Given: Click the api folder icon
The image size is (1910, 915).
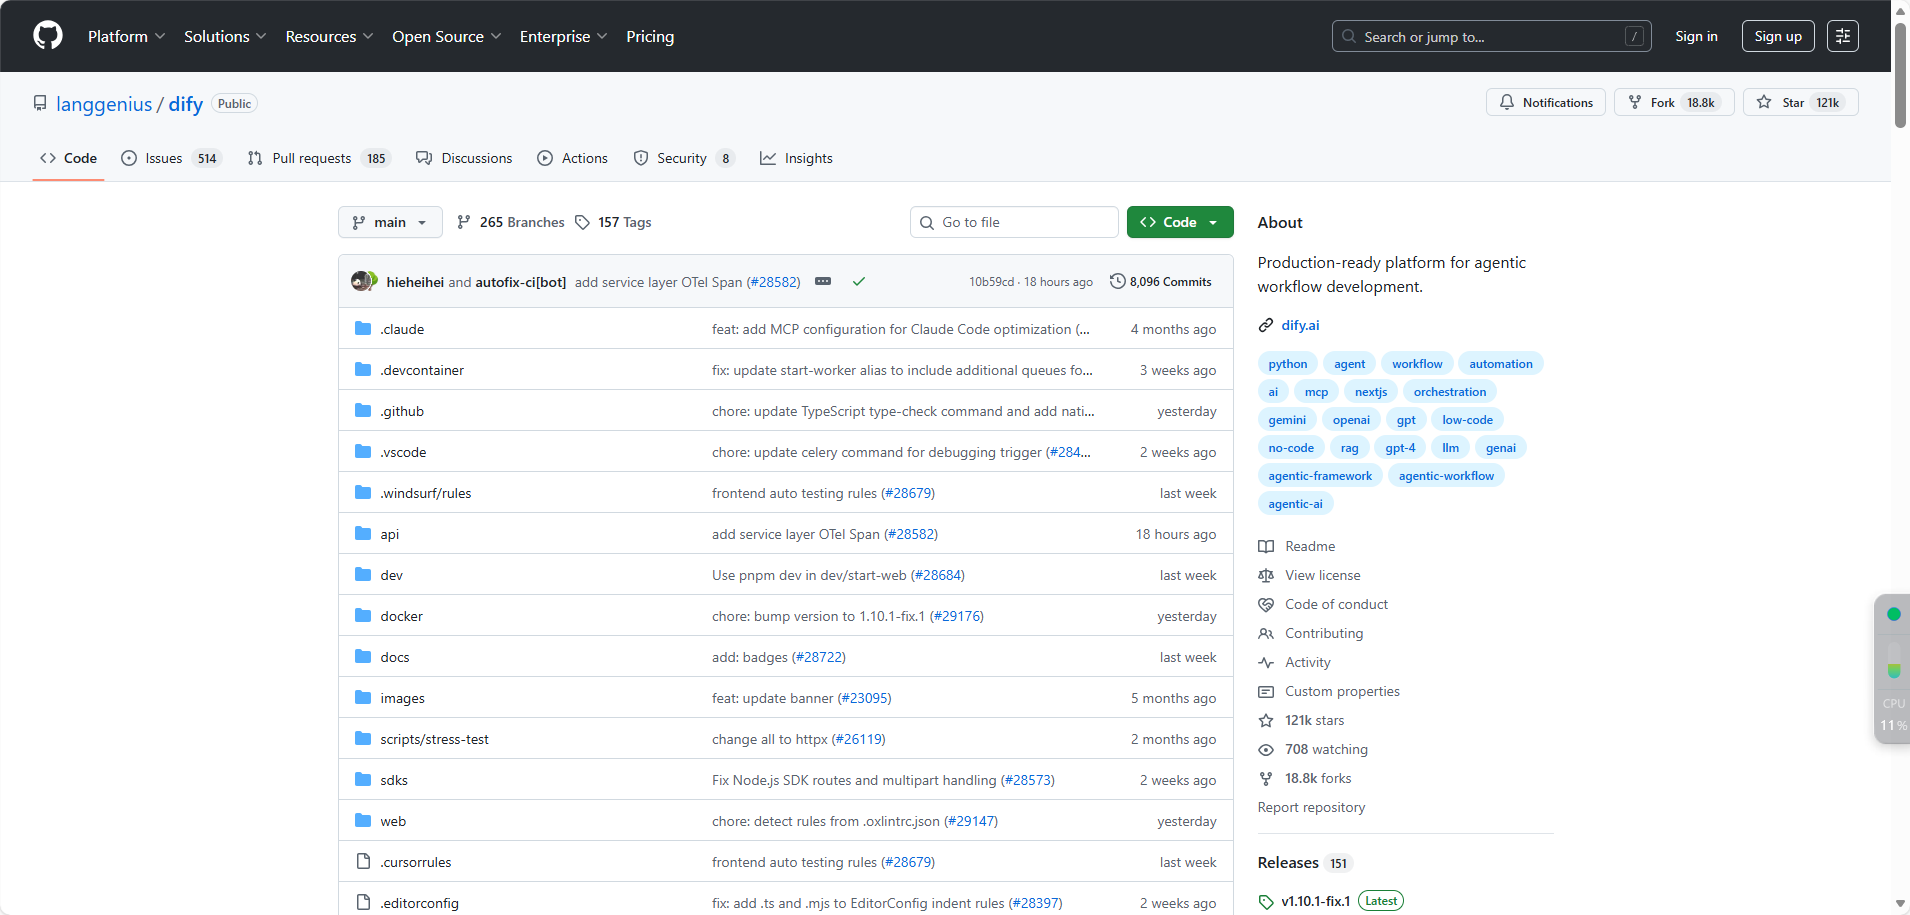Looking at the screenshot, I should (363, 534).
